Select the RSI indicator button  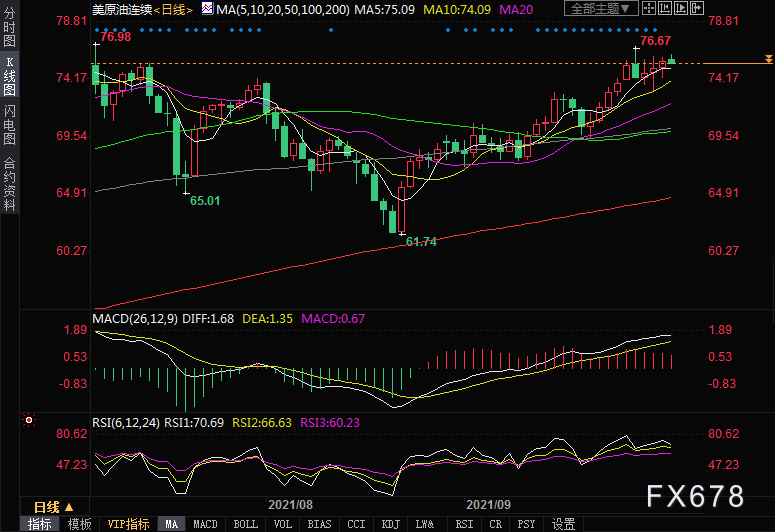click(x=464, y=524)
